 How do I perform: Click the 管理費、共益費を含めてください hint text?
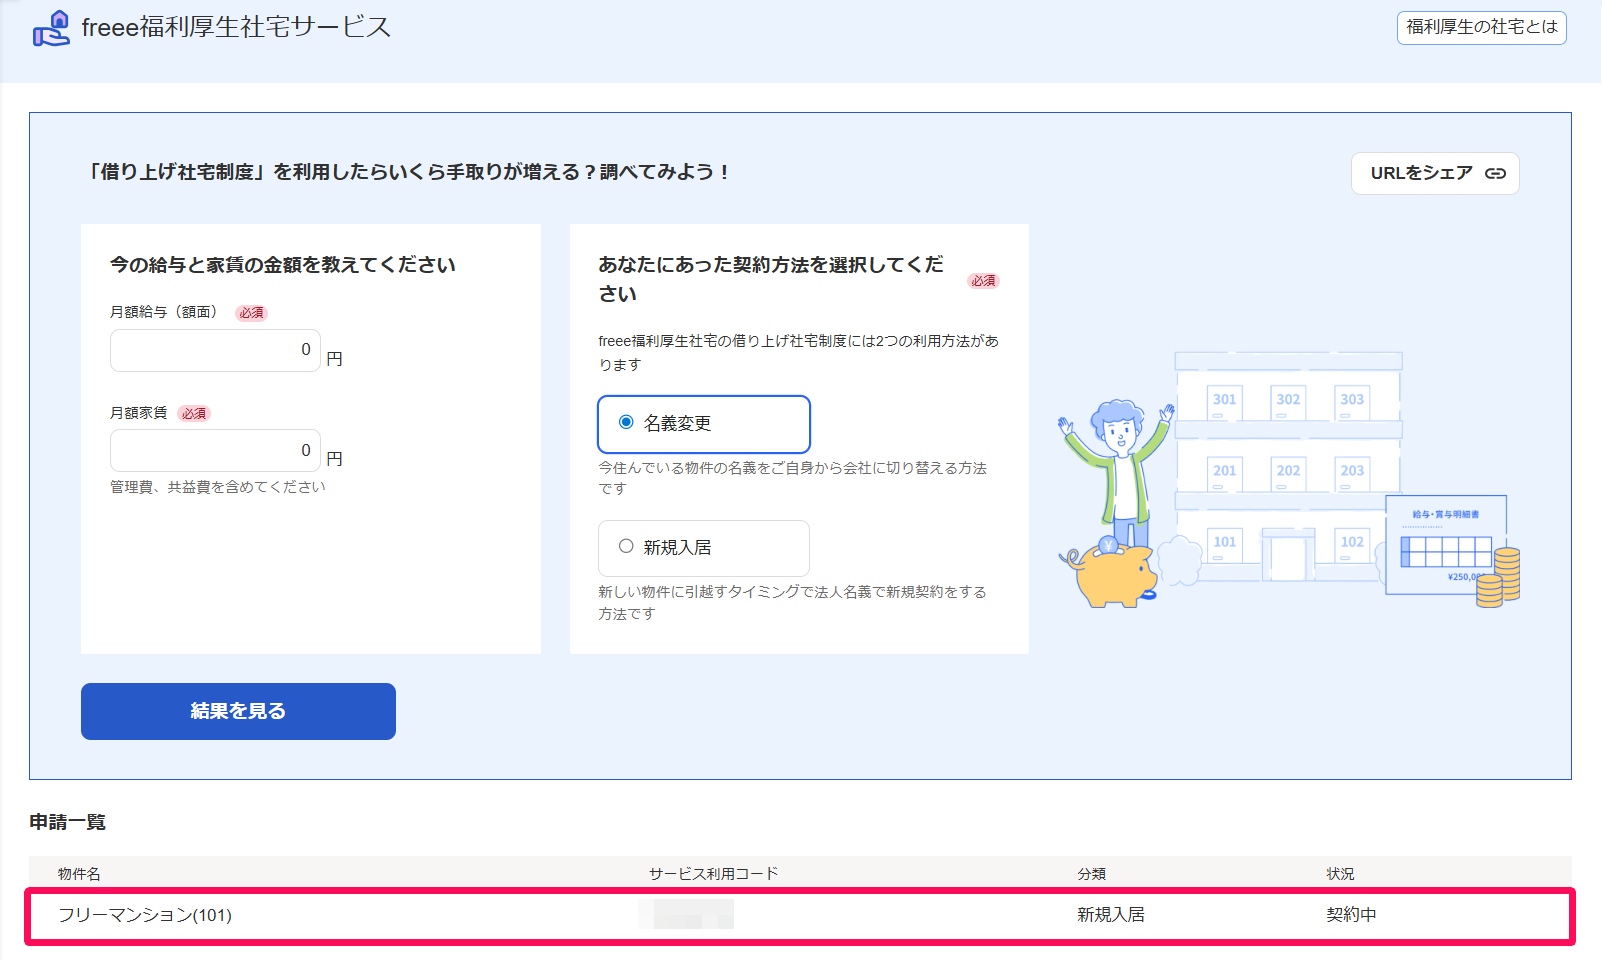coord(218,487)
